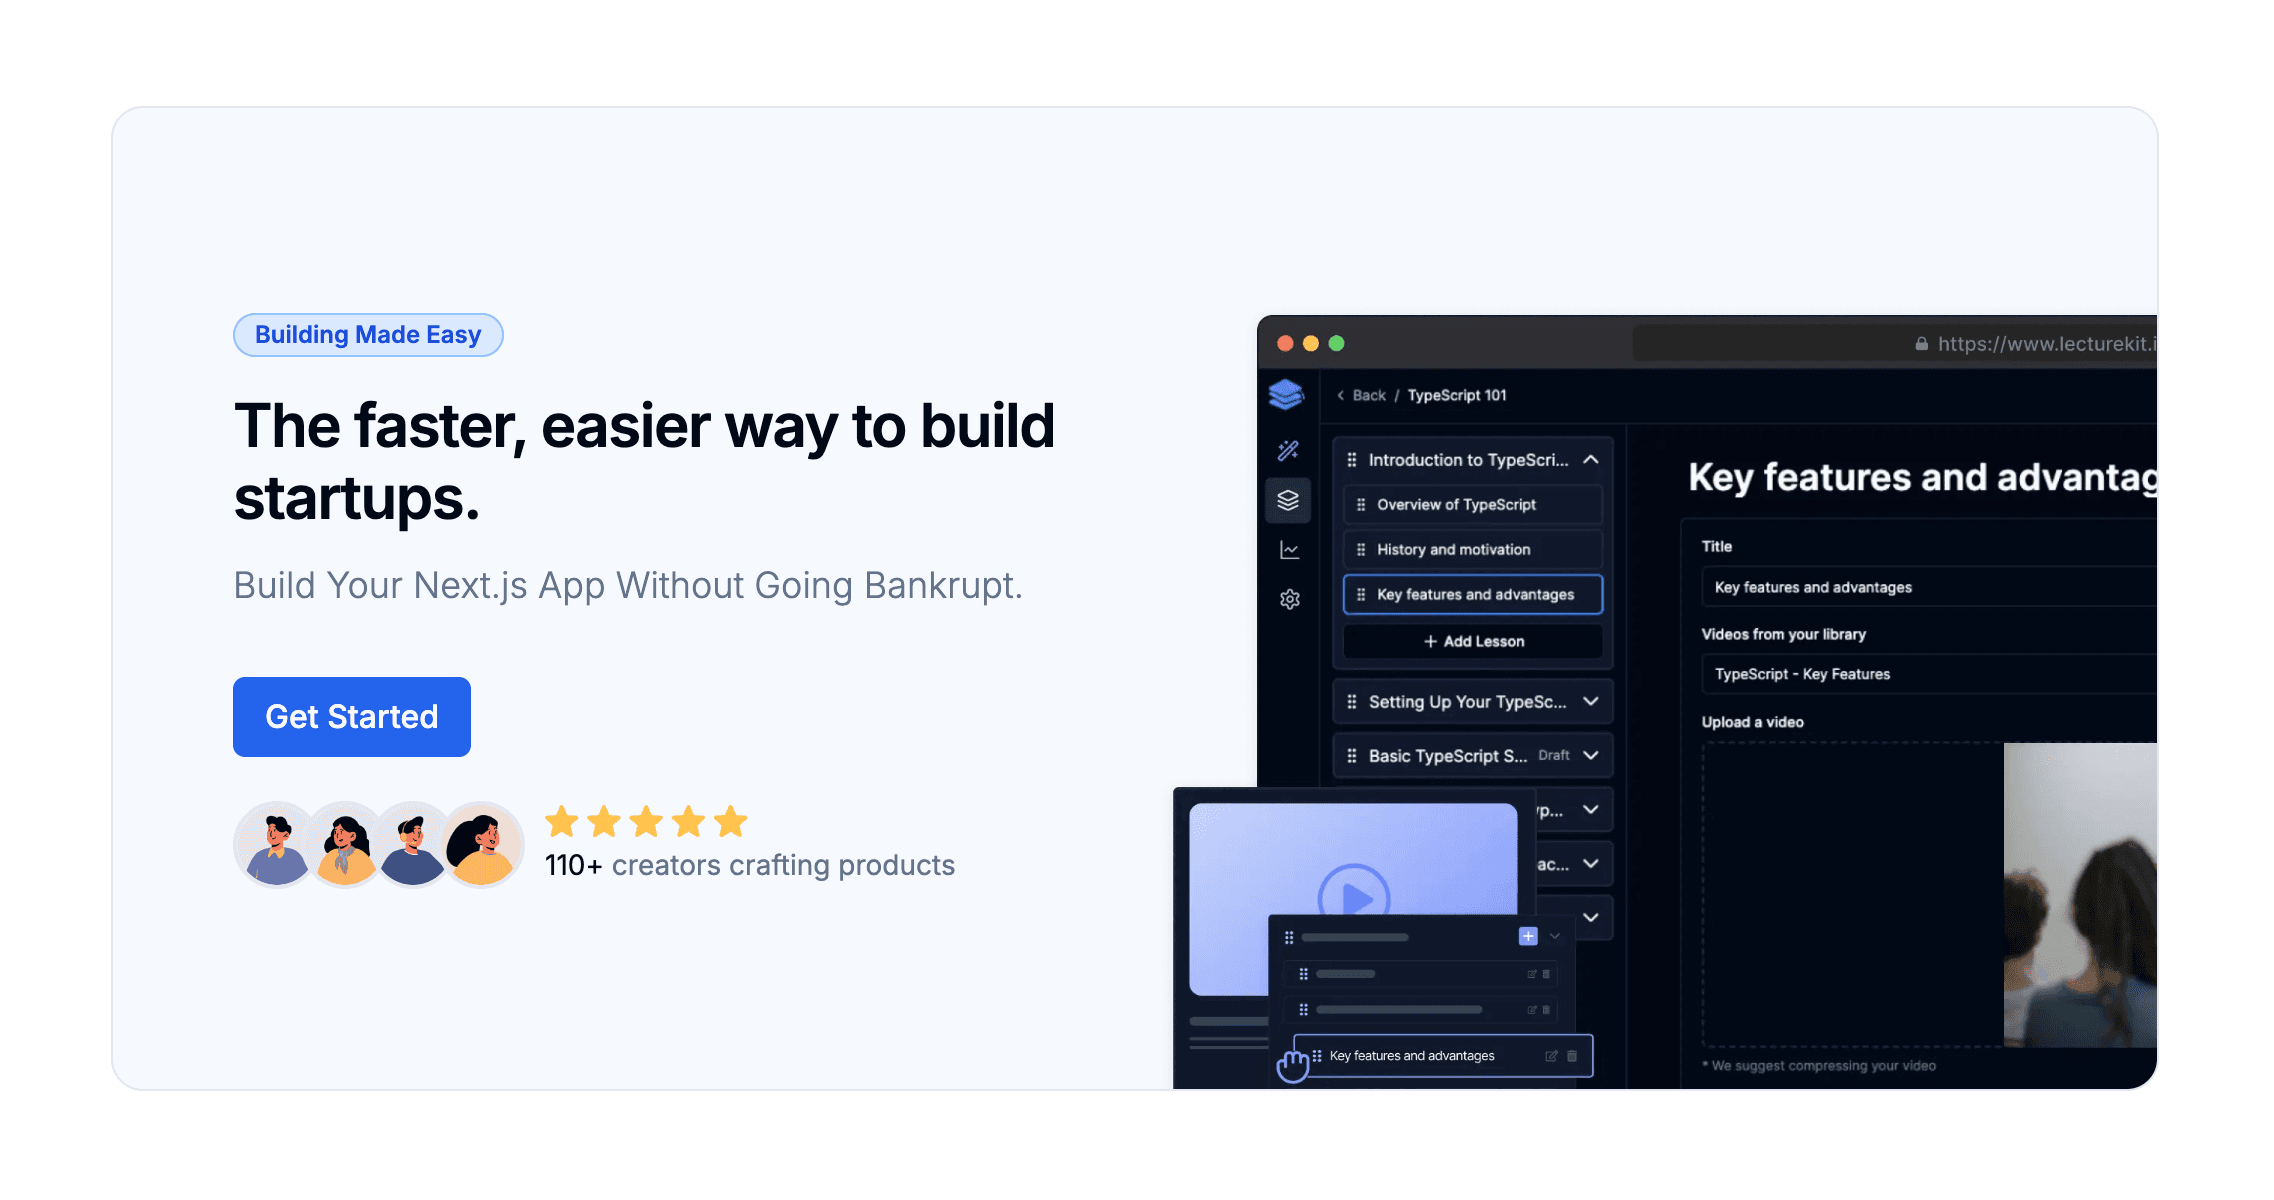The width and height of the screenshot is (2274, 1200).
Task: Open the Videos from your library dropdown
Action: pos(1925,675)
